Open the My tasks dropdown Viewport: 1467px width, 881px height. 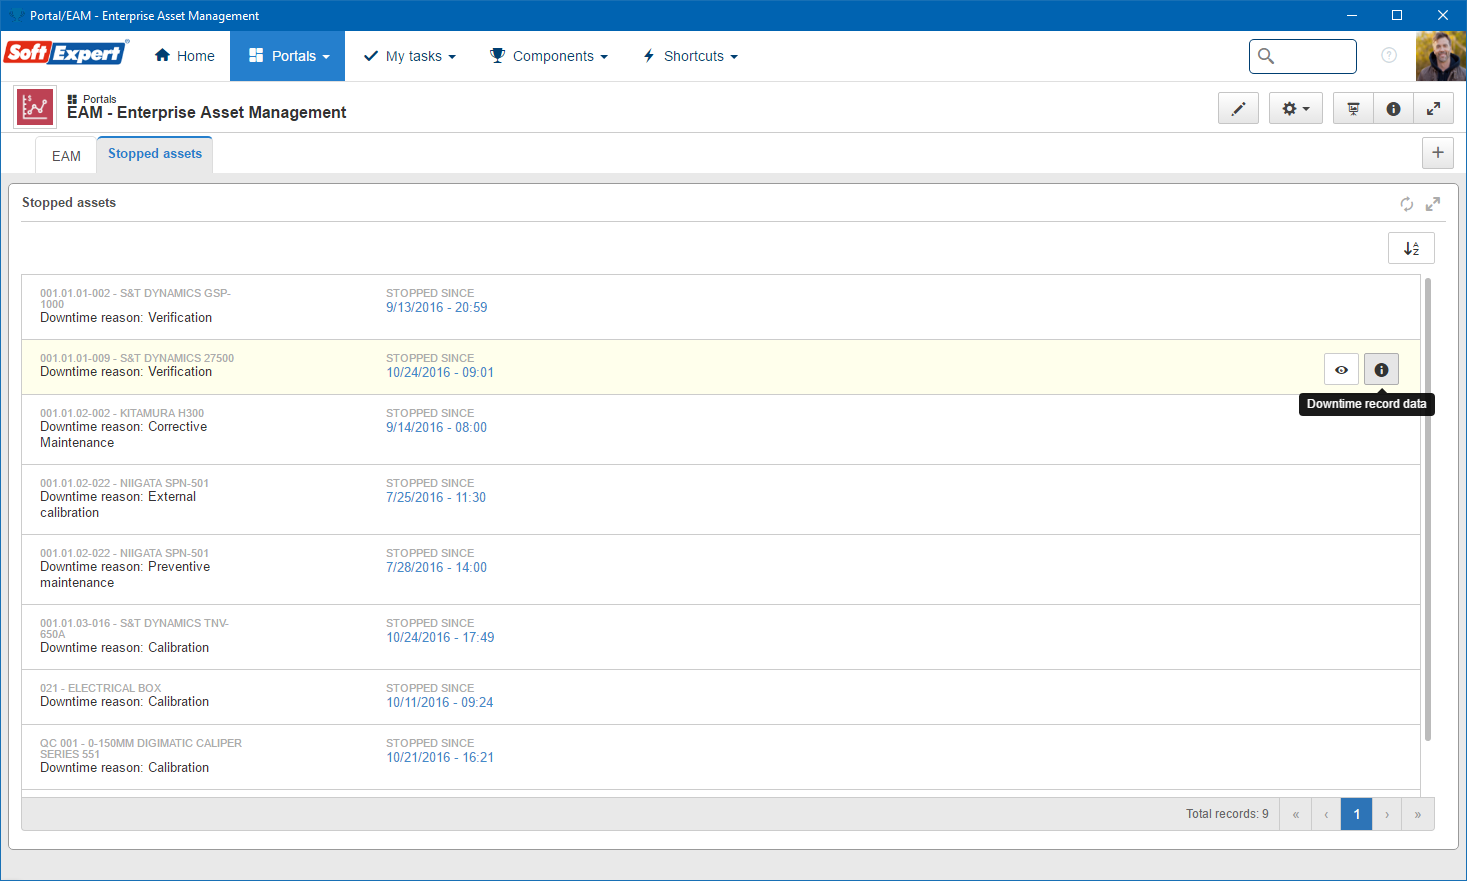410,56
